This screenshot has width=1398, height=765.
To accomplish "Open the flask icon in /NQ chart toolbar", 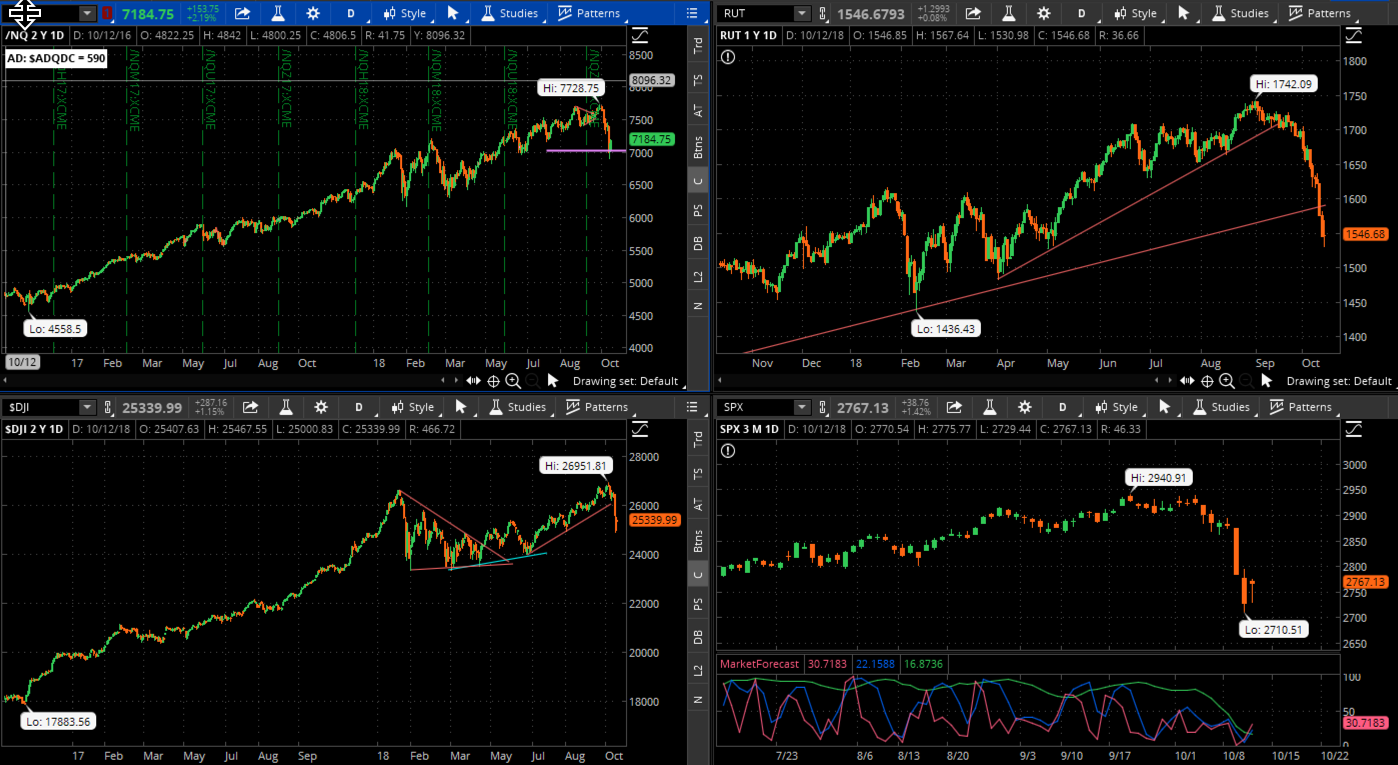I will (x=278, y=14).
